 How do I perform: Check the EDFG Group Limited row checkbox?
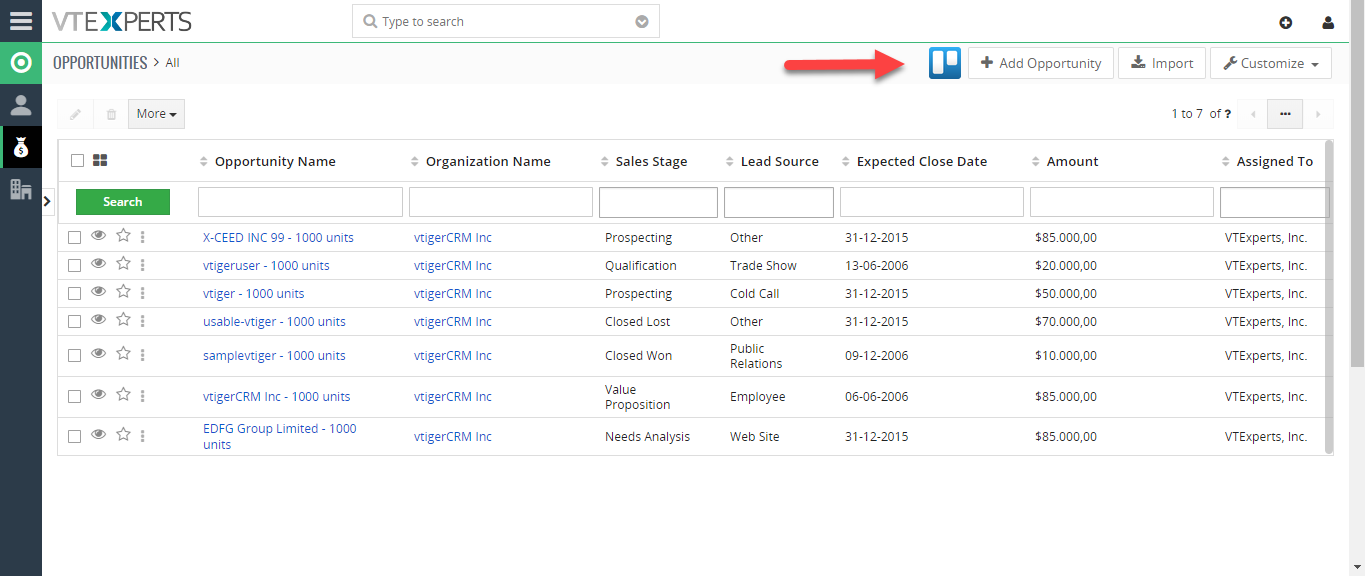click(74, 437)
